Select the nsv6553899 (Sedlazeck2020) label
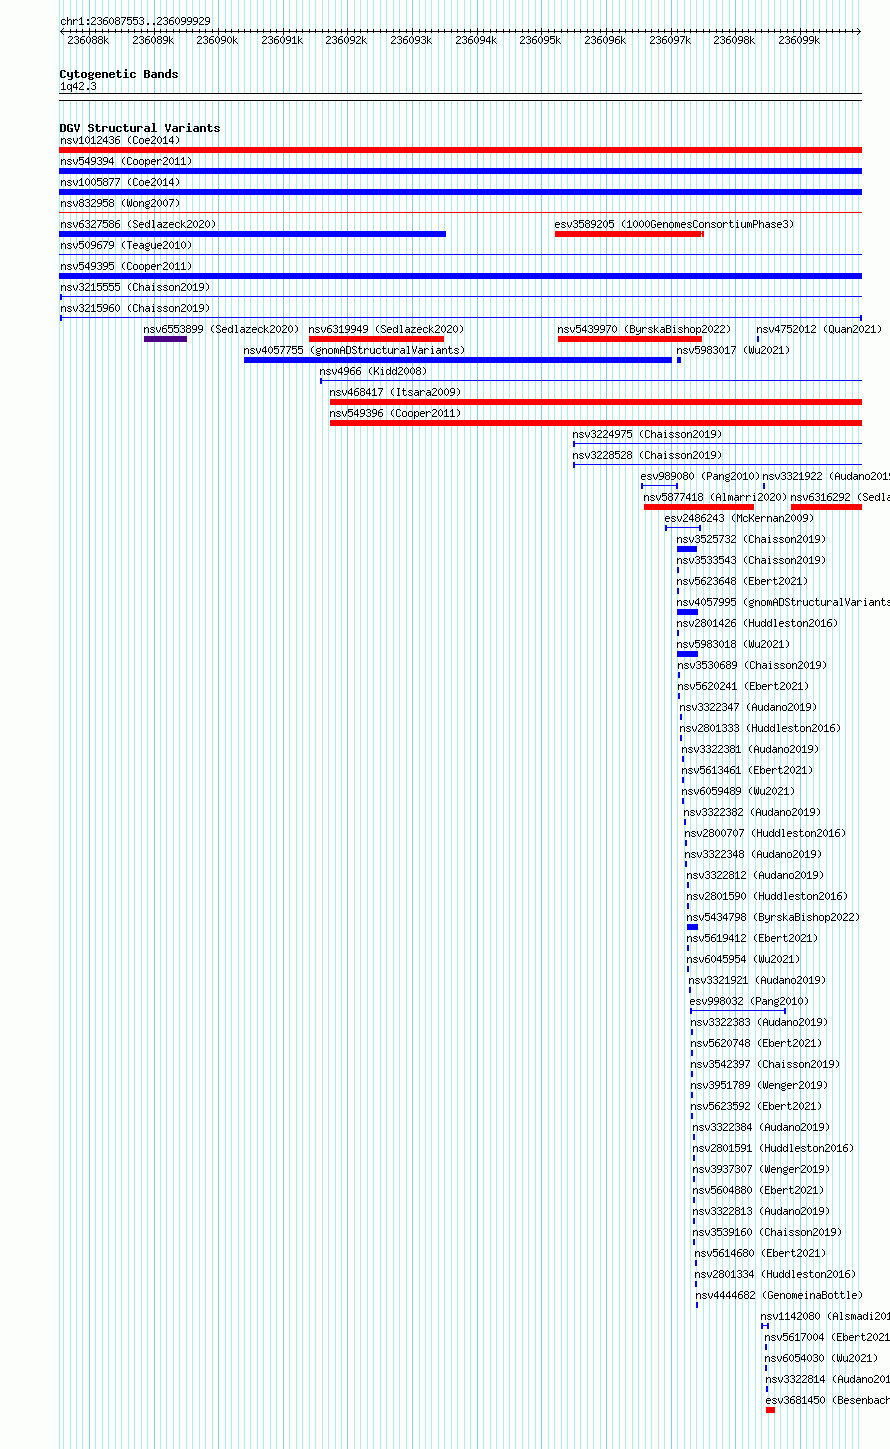The width and height of the screenshot is (890, 1449). coord(222,329)
